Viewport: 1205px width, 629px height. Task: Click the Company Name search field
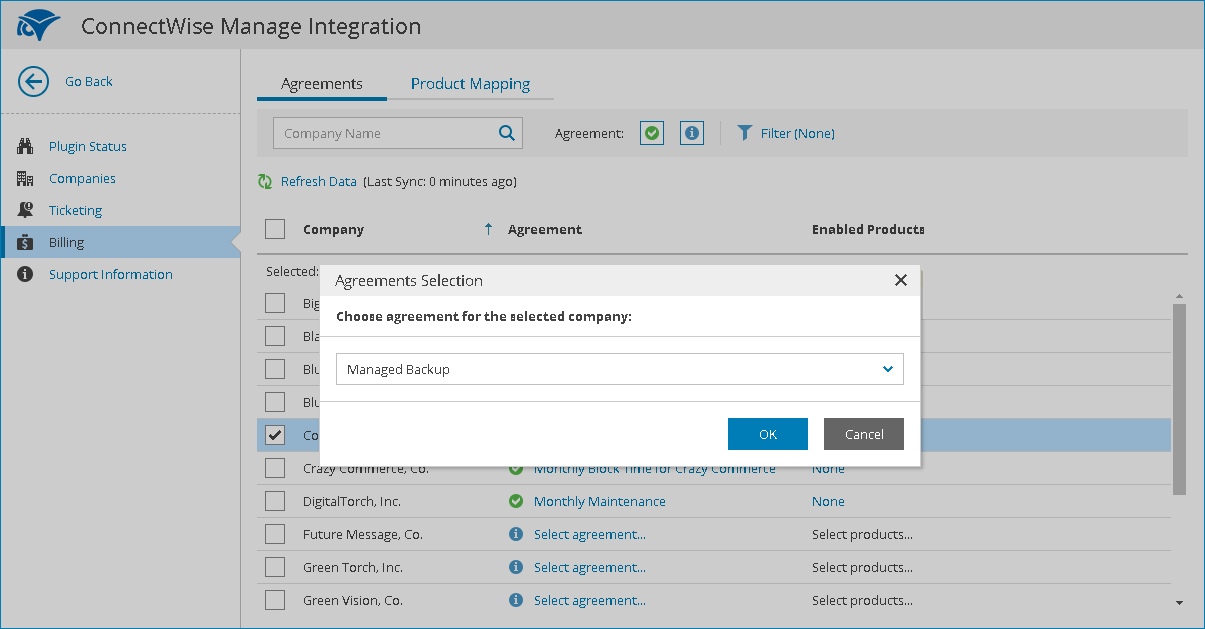385,133
